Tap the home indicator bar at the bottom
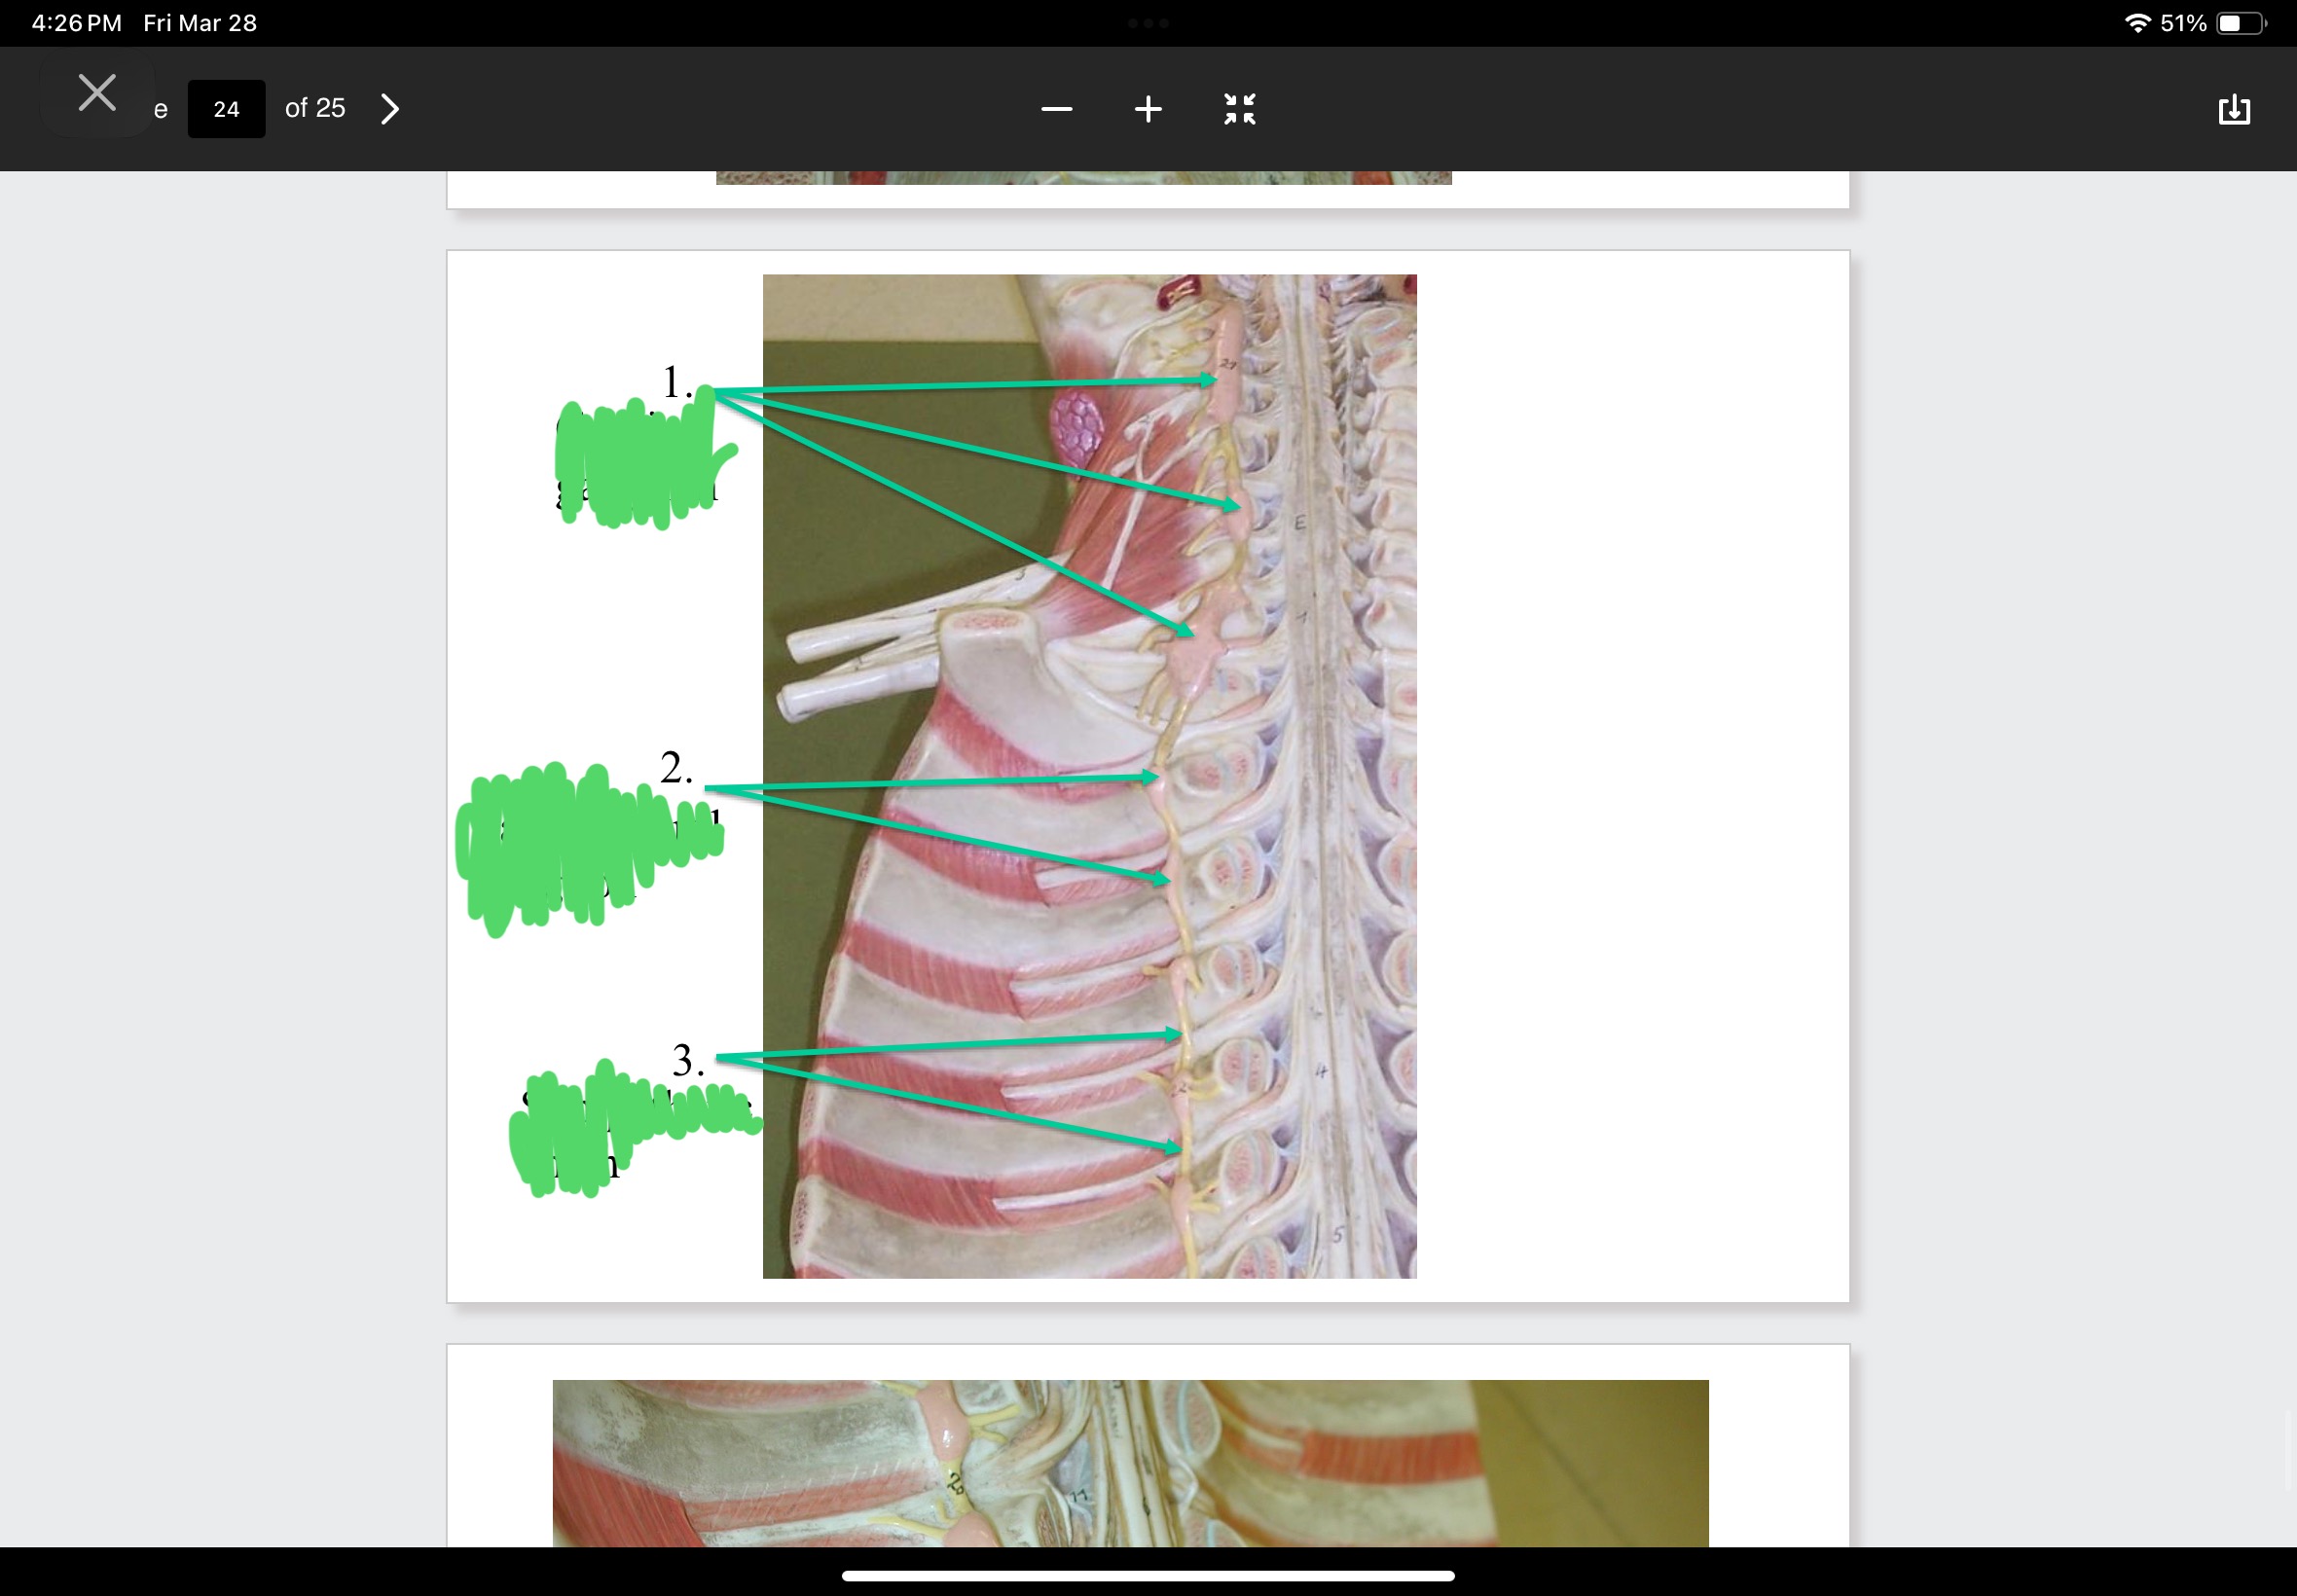 1148,1575
